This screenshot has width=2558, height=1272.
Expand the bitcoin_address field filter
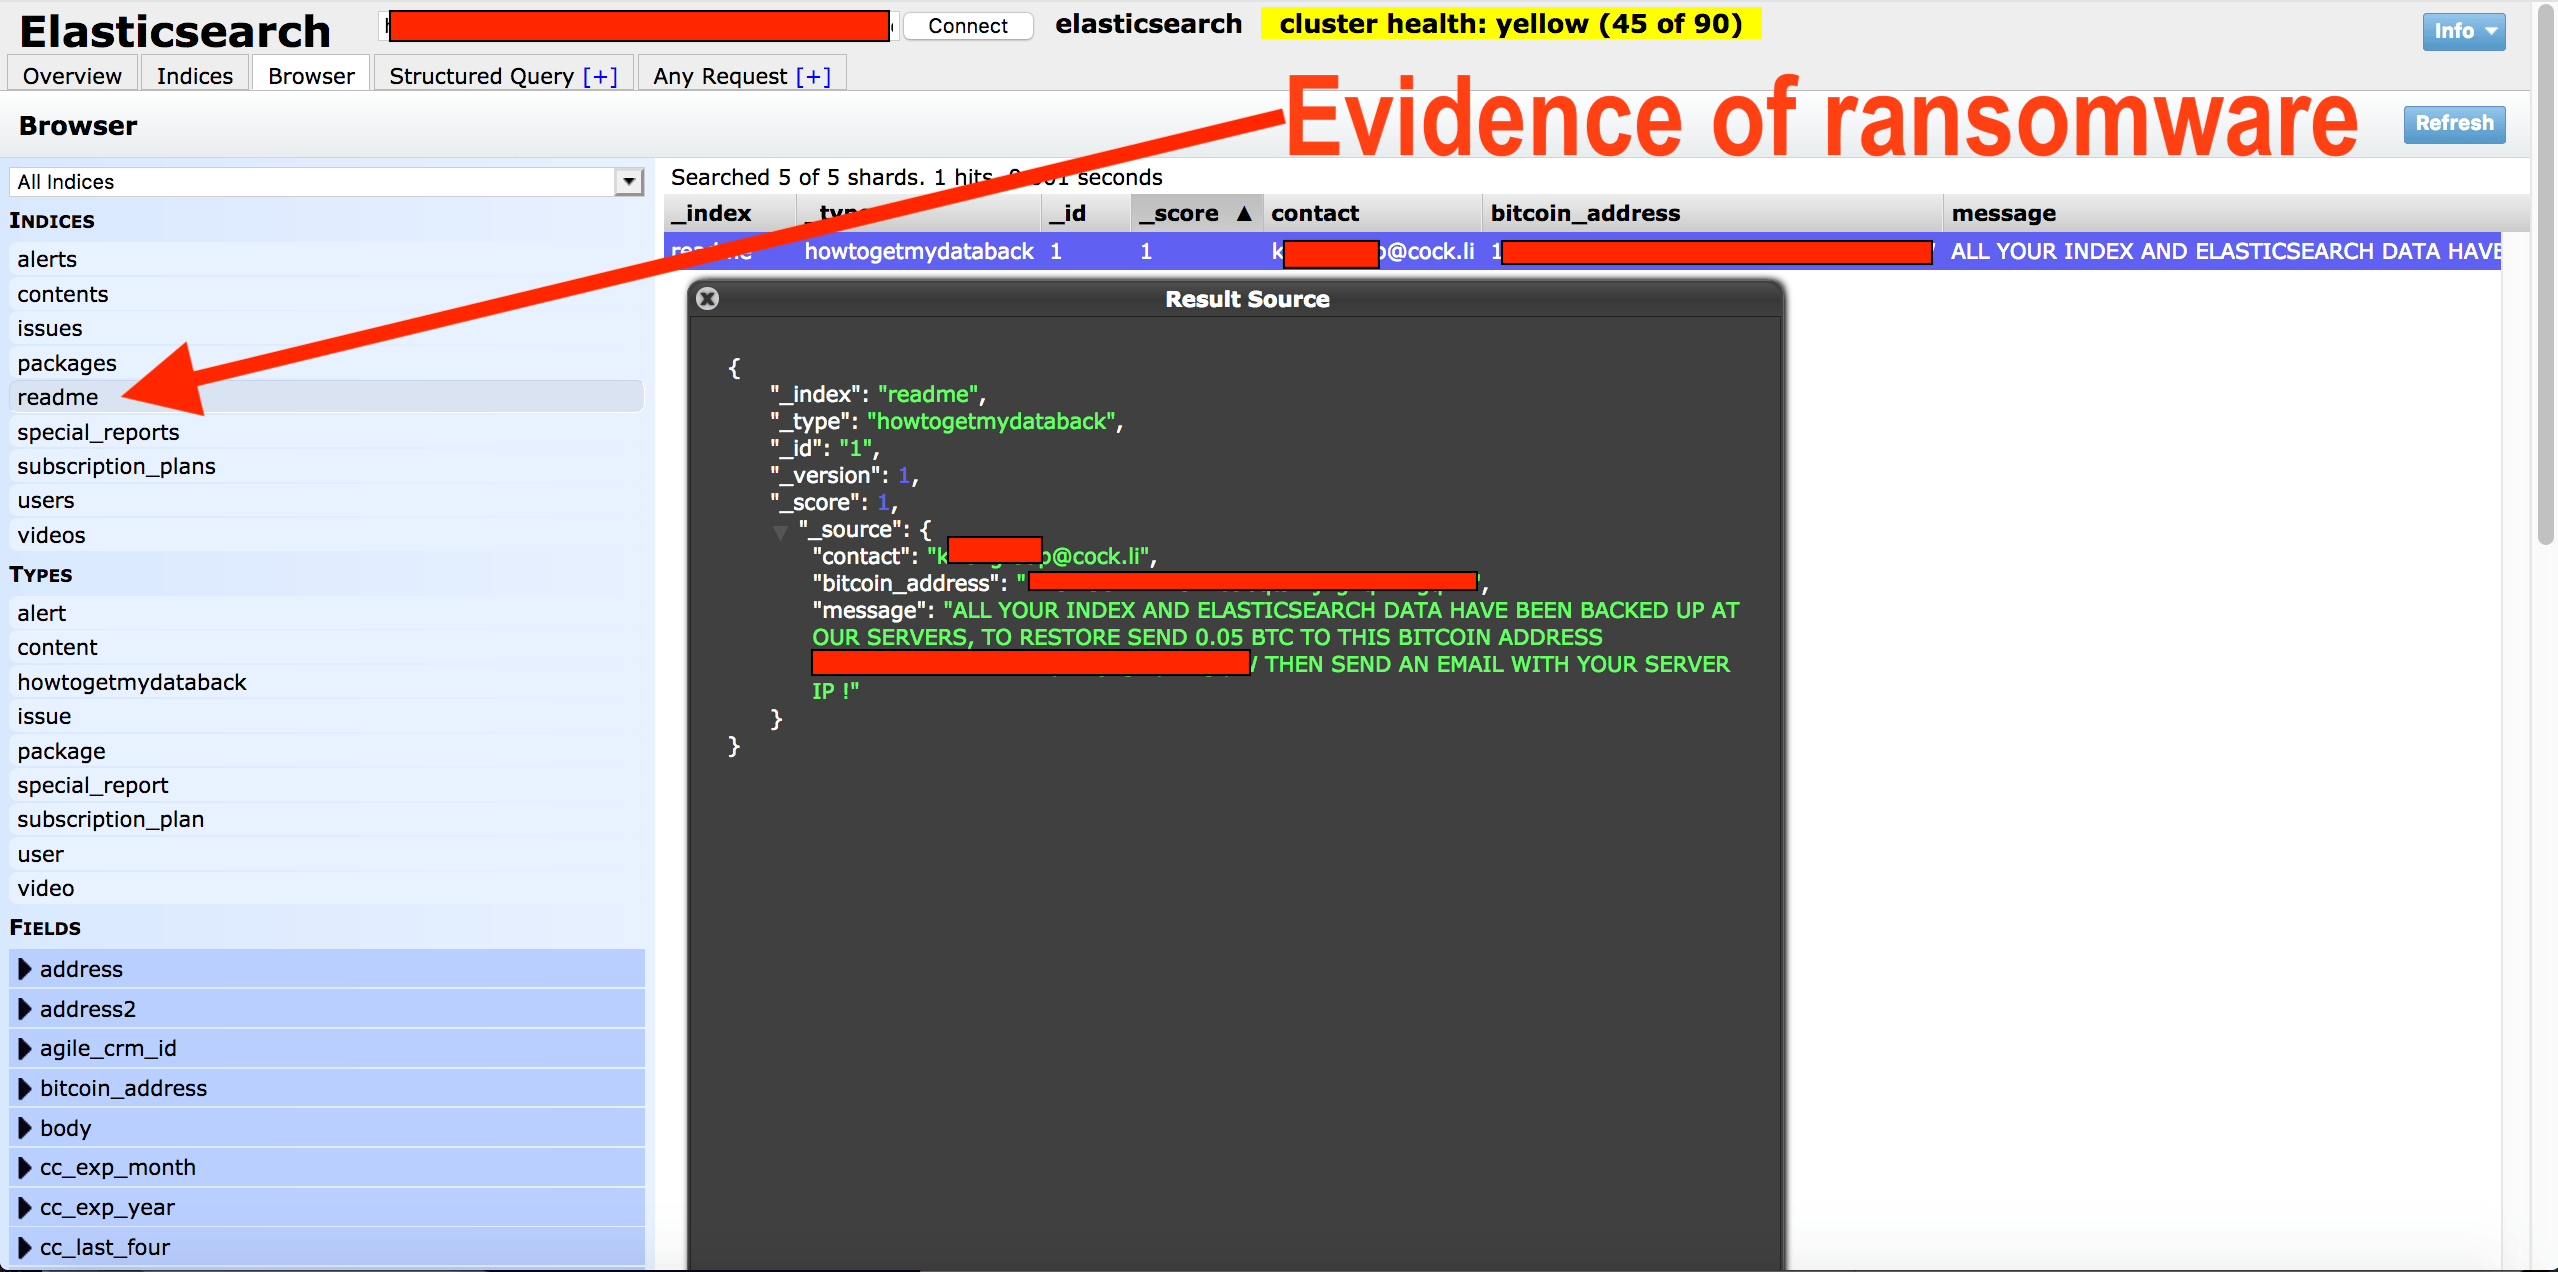click(x=25, y=1088)
